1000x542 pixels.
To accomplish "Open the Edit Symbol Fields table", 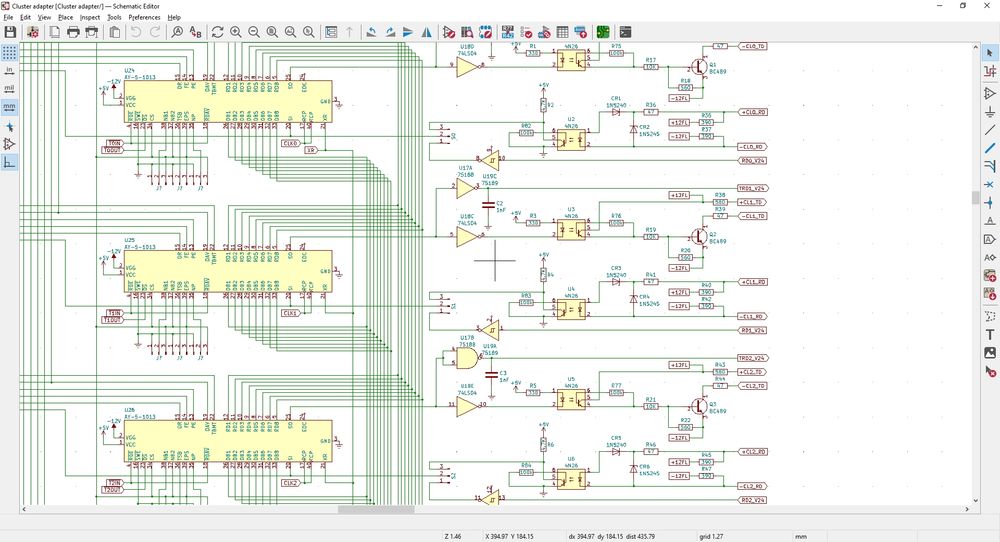I will pos(562,32).
